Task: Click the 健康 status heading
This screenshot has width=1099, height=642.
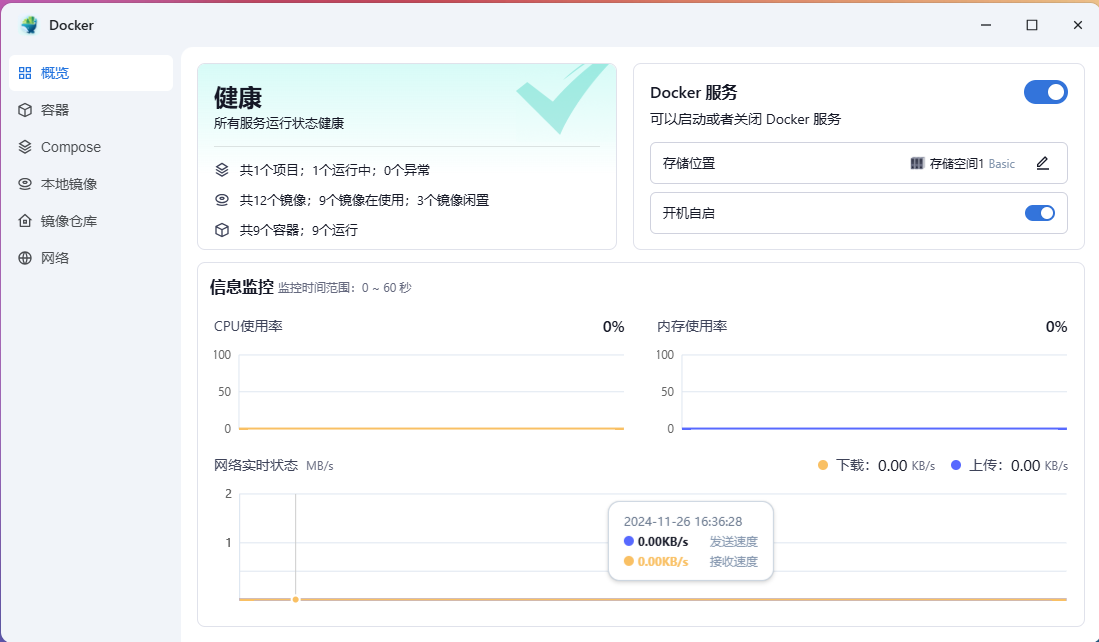Action: (238, 98)
